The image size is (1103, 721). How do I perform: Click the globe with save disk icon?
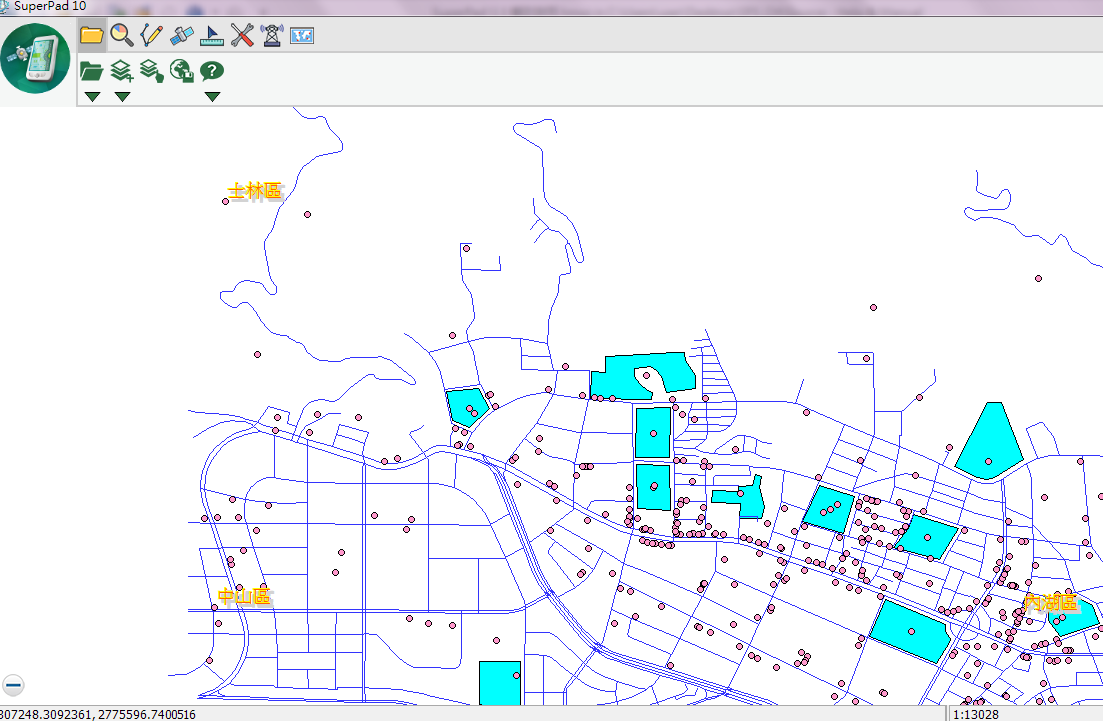(x=182, y=70)
